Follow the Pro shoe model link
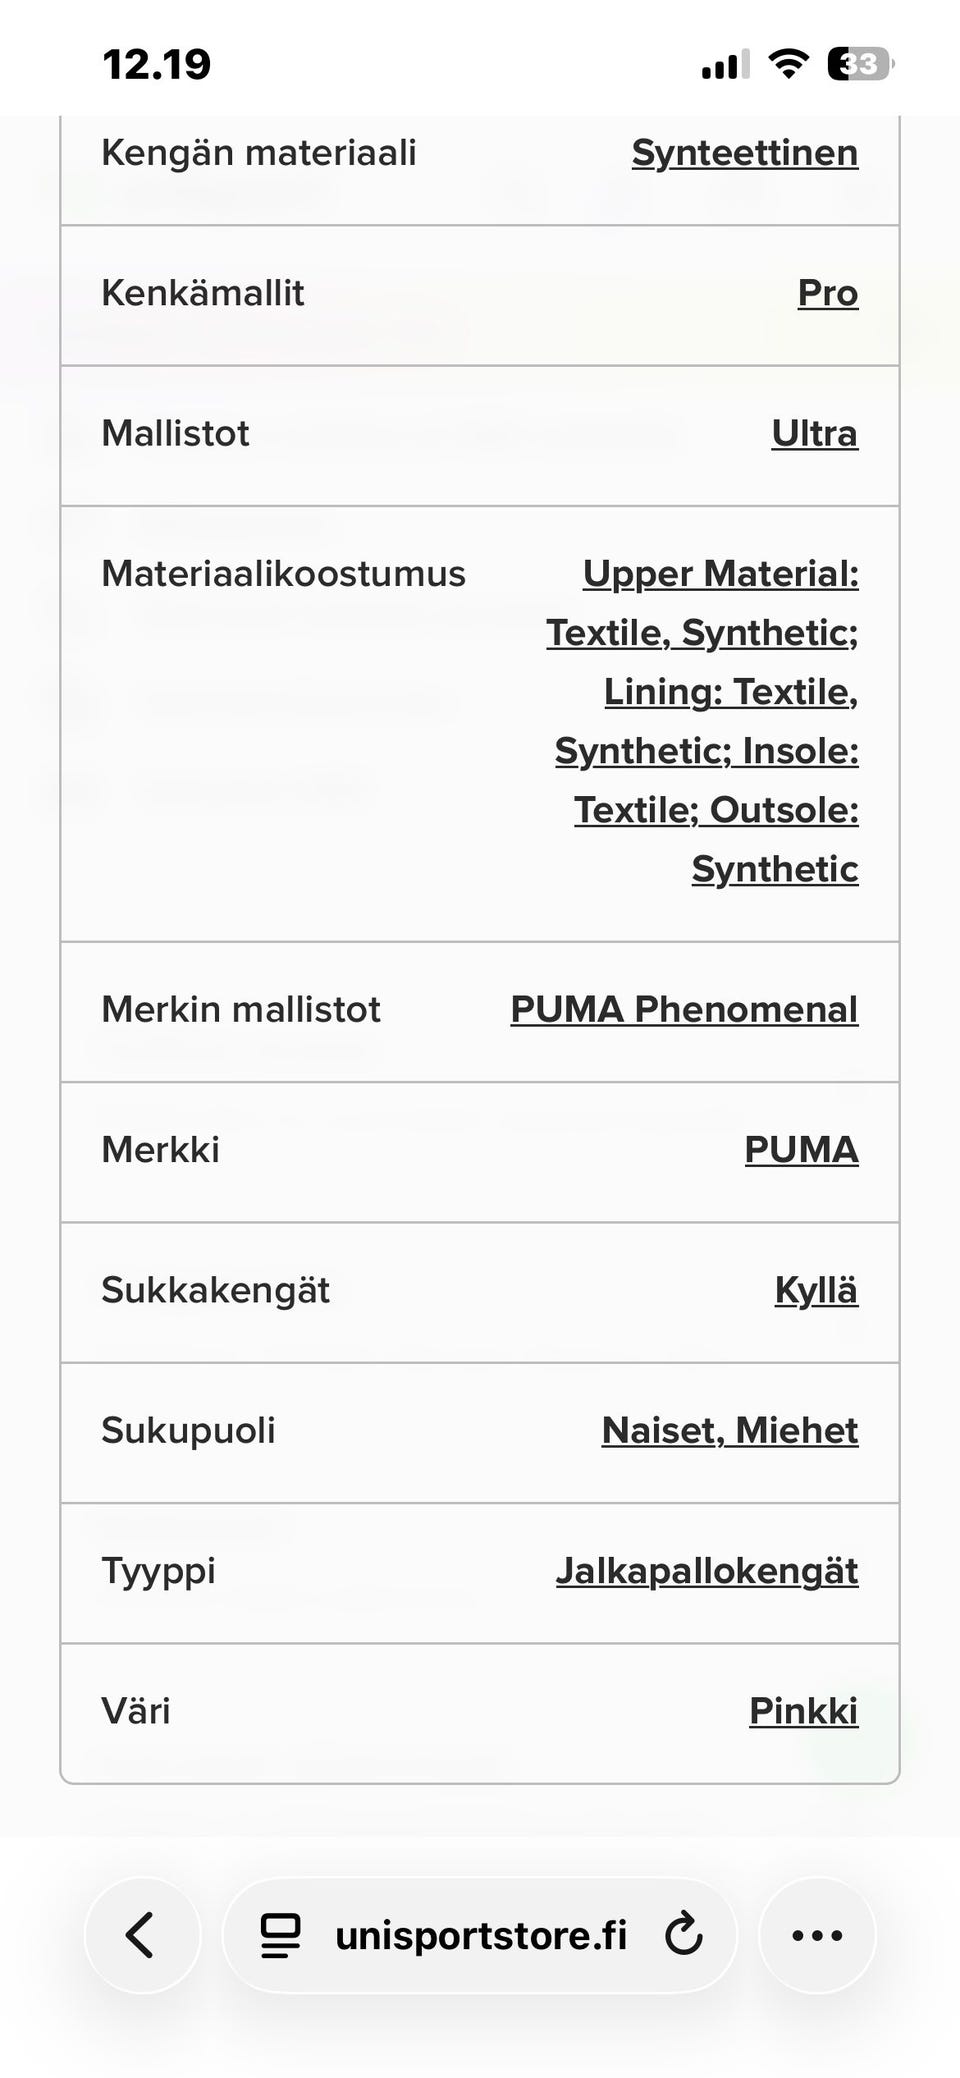 [827, 293]
